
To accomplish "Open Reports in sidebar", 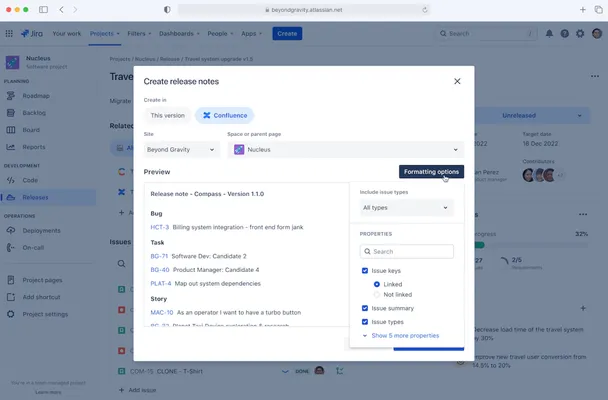I will pos(33,147).
